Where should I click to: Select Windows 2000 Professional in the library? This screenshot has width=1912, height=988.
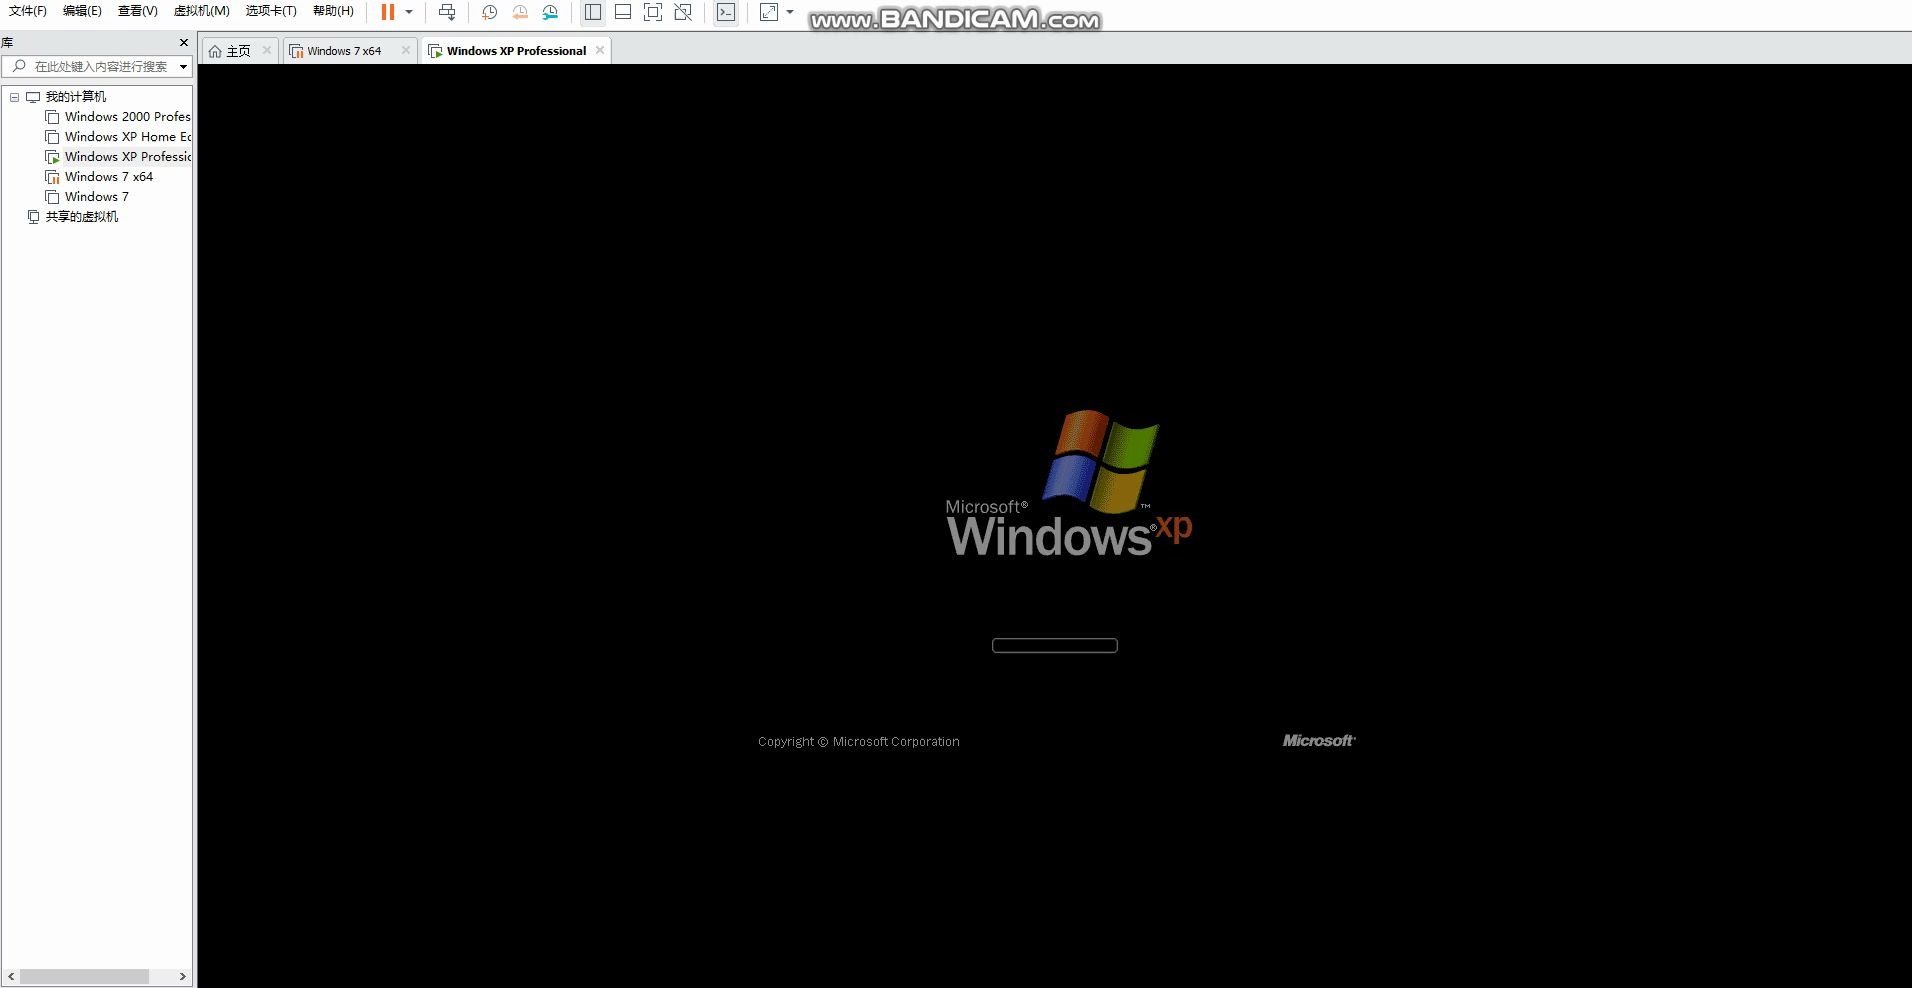pyautogui.click(x=126, y=116)
